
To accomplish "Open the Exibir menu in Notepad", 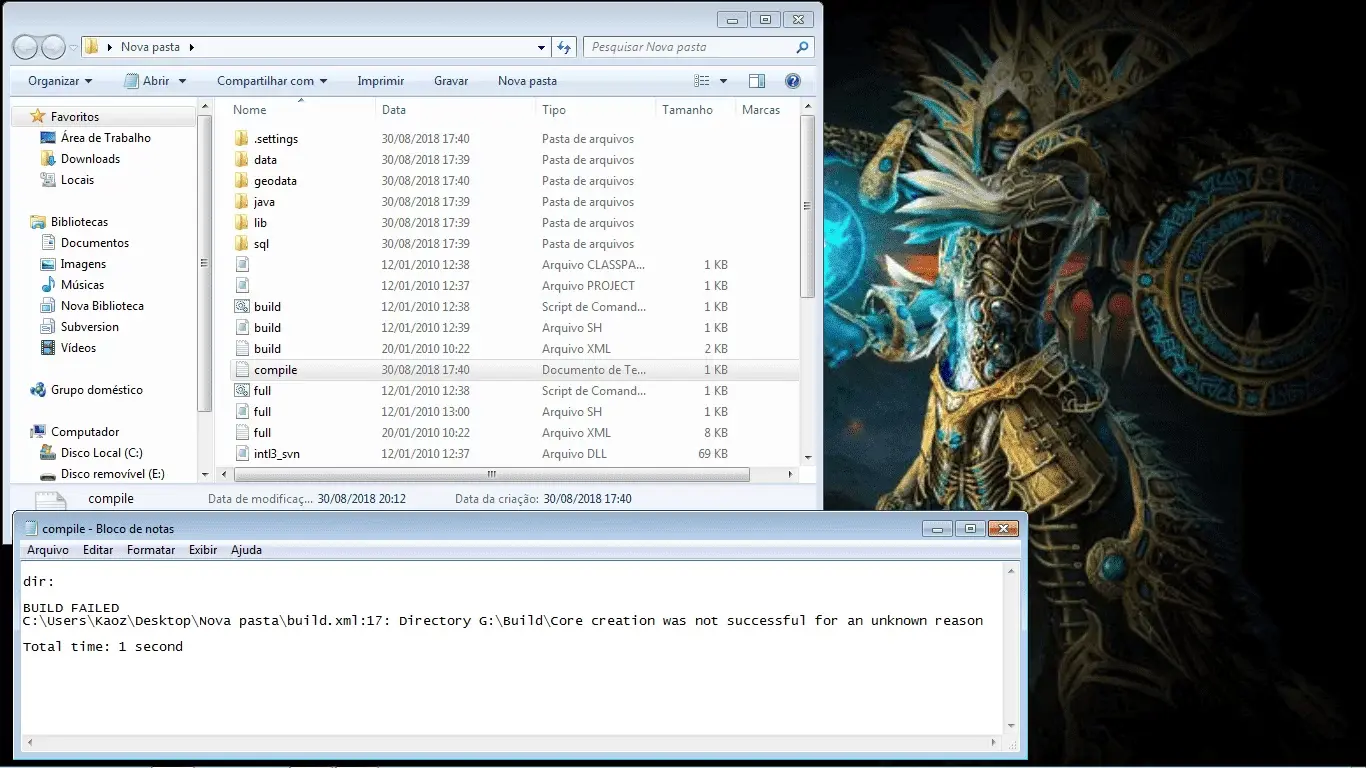I will click(x=203, y=550).
